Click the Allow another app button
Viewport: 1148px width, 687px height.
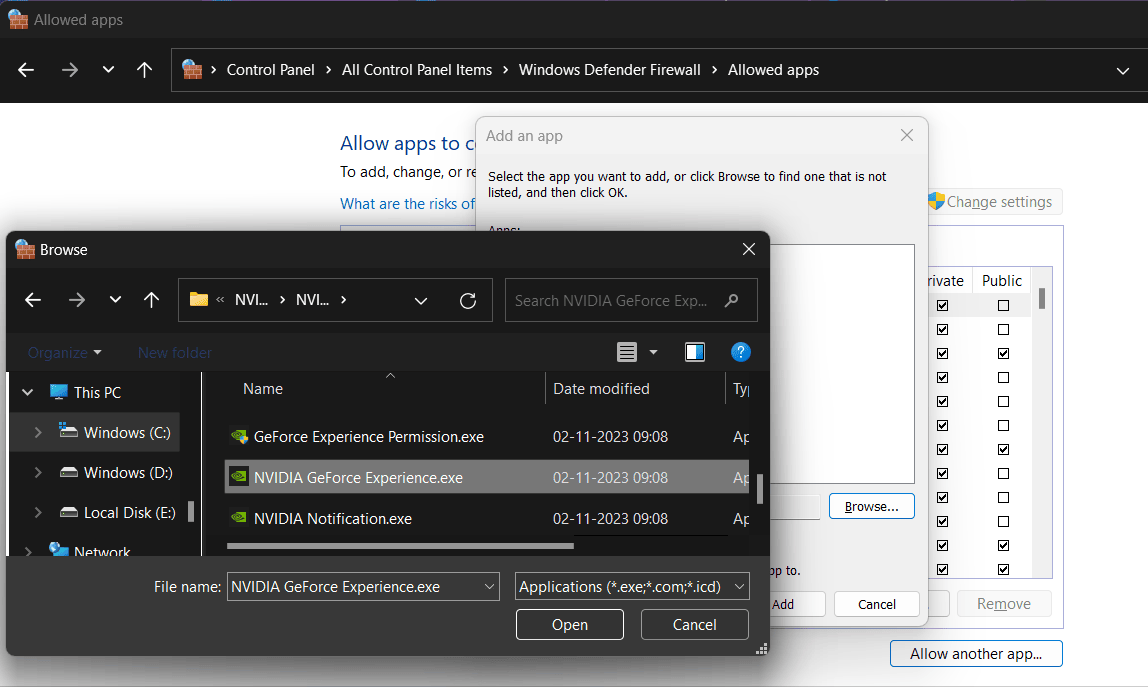click(x=975, y=653)
